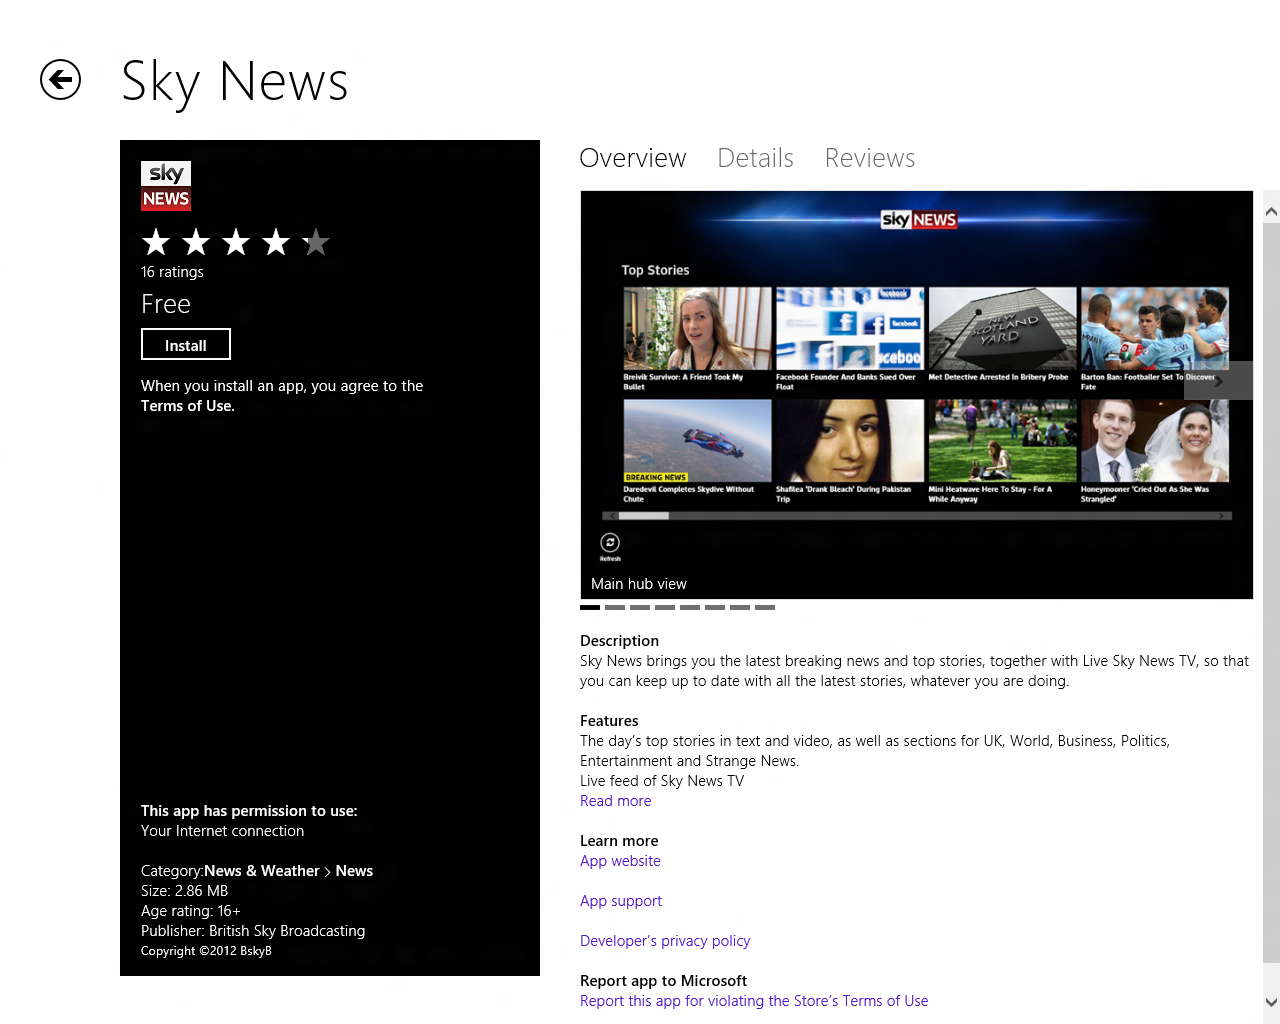1280x1024 pixels.
Task: Expand description with Read more
Action: click(616, 801)
